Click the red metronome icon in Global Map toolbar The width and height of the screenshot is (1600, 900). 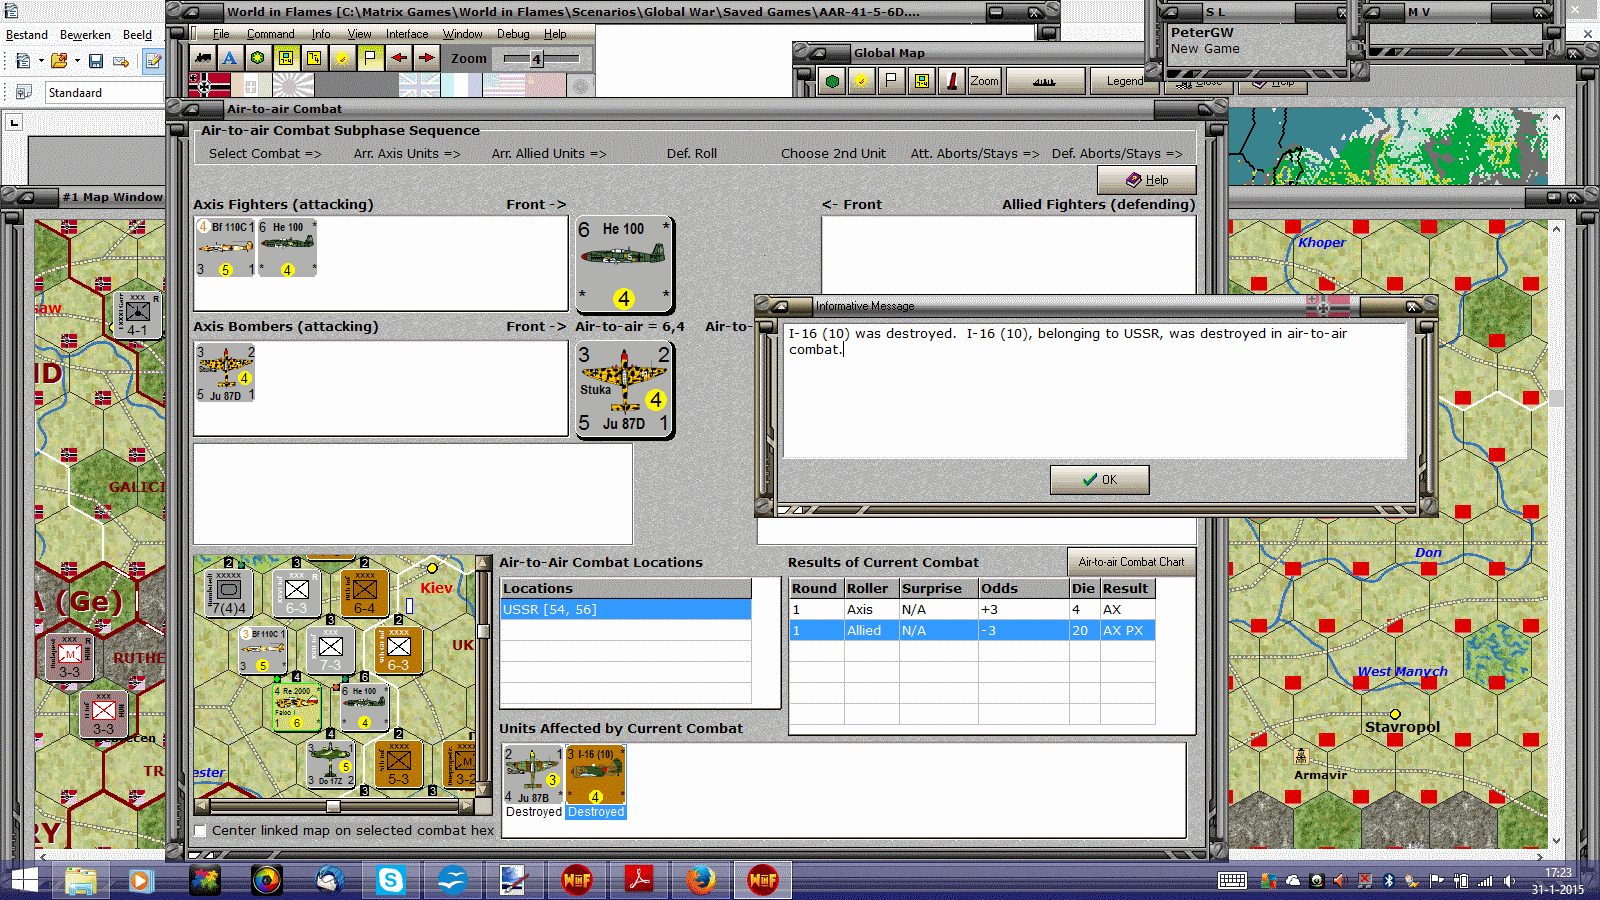coord(951,81)
